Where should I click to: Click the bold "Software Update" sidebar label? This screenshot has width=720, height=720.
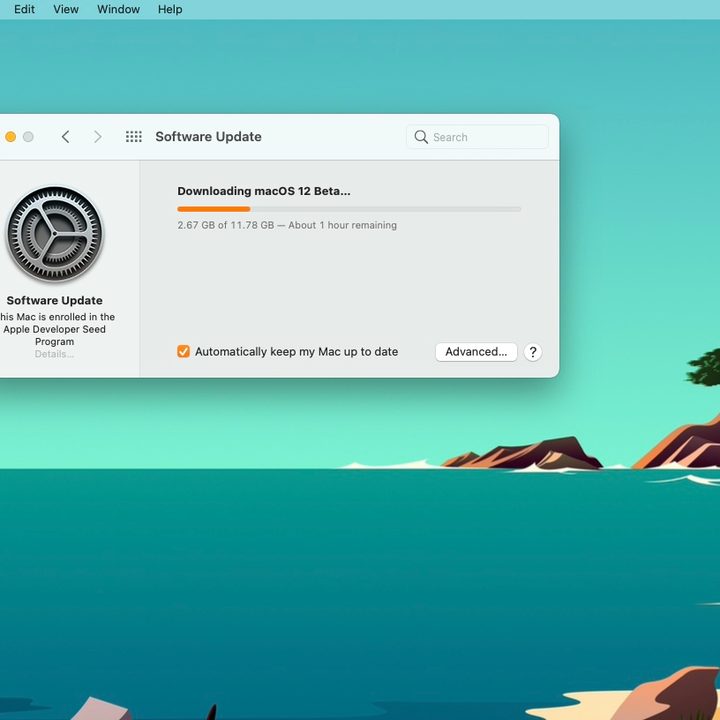54,300
